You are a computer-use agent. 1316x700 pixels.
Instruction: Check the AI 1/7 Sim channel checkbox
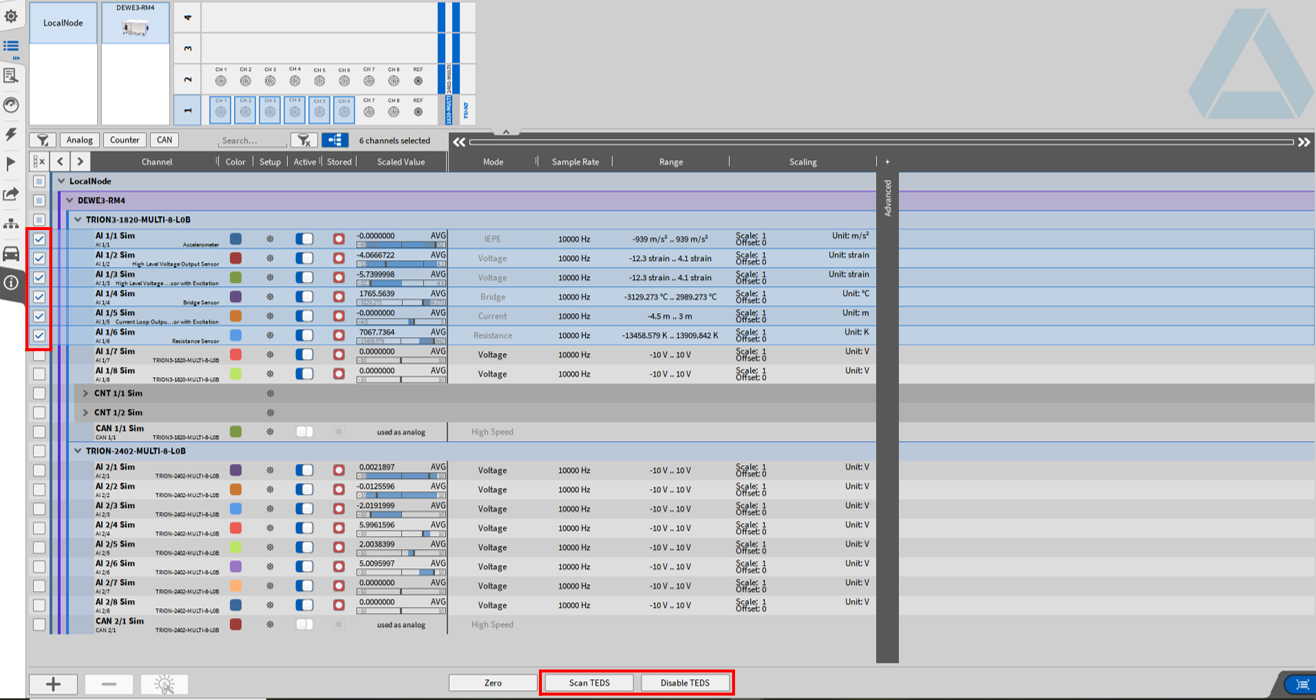coord(39,355)
